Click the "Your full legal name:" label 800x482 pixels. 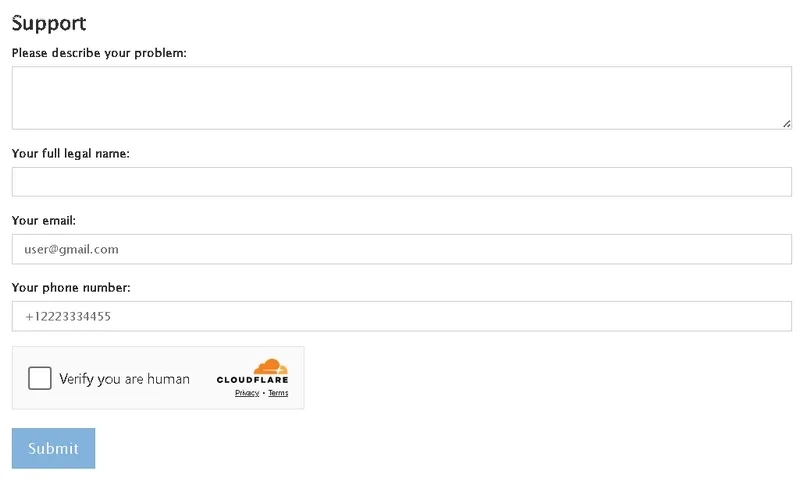pyautogui.click(x=71, y=153)
